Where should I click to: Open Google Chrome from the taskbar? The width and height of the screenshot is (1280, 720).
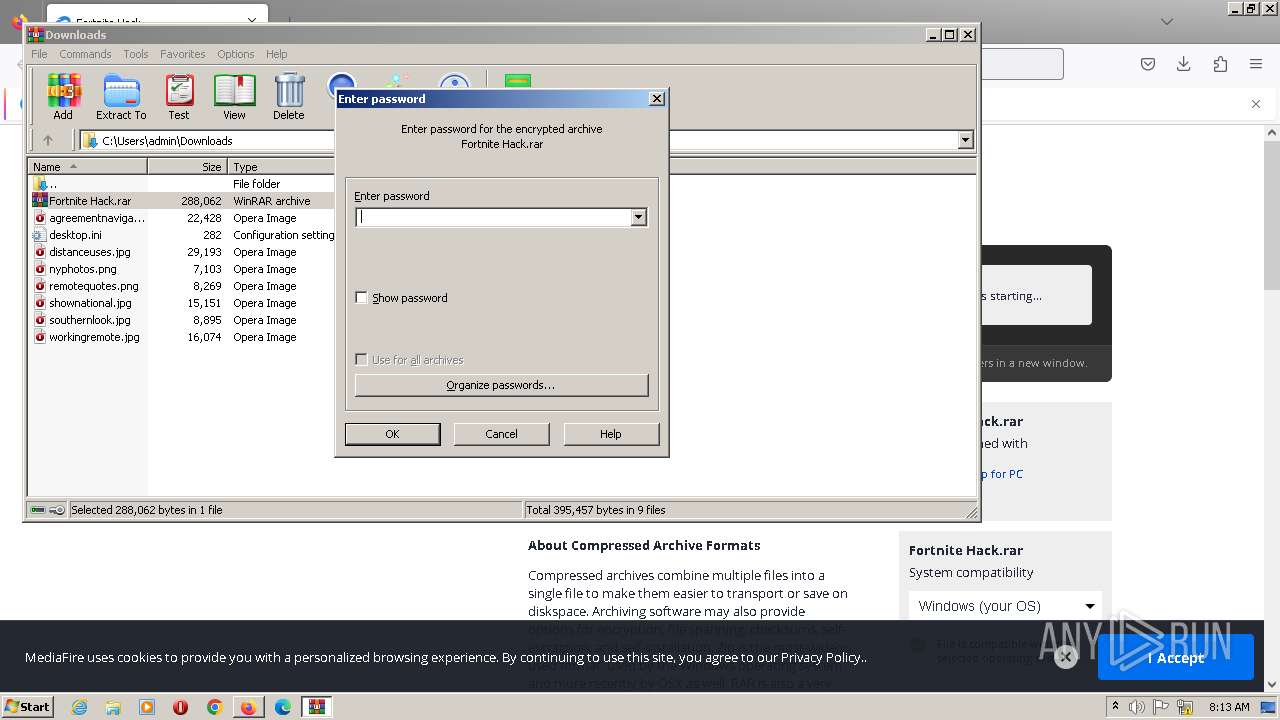[215, 707]
